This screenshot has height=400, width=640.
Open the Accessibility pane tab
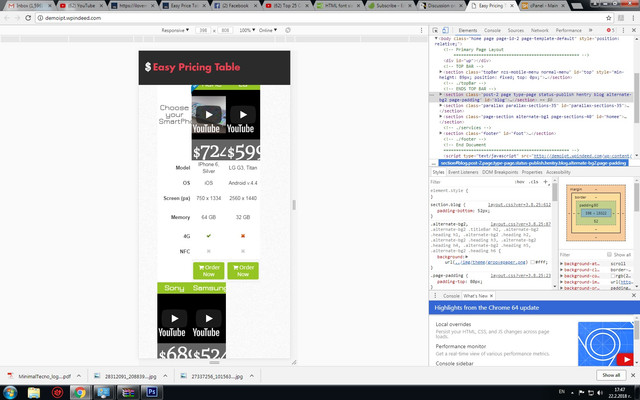(x=558, y=172)
